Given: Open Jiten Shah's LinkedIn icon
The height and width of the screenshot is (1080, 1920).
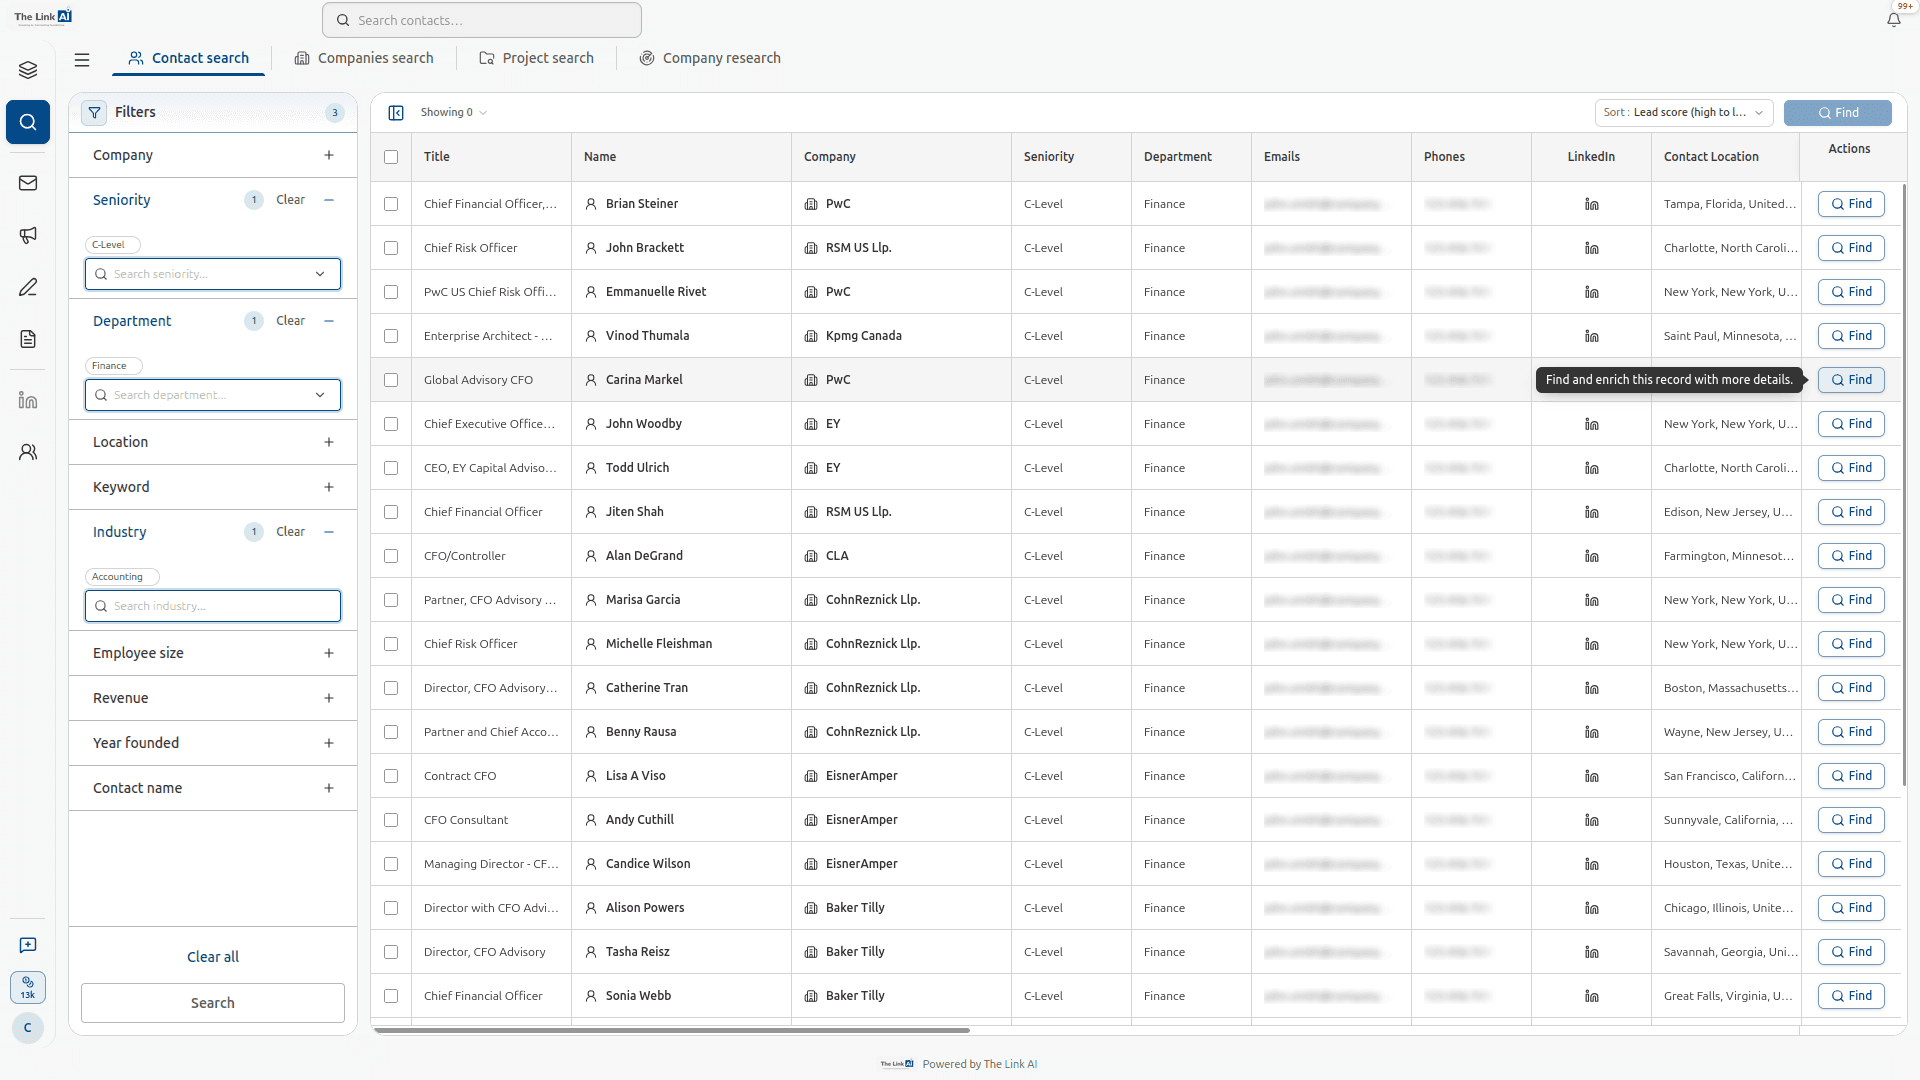Looking at the screenshot, I should pyautogui.click(x=1591, y=512).
